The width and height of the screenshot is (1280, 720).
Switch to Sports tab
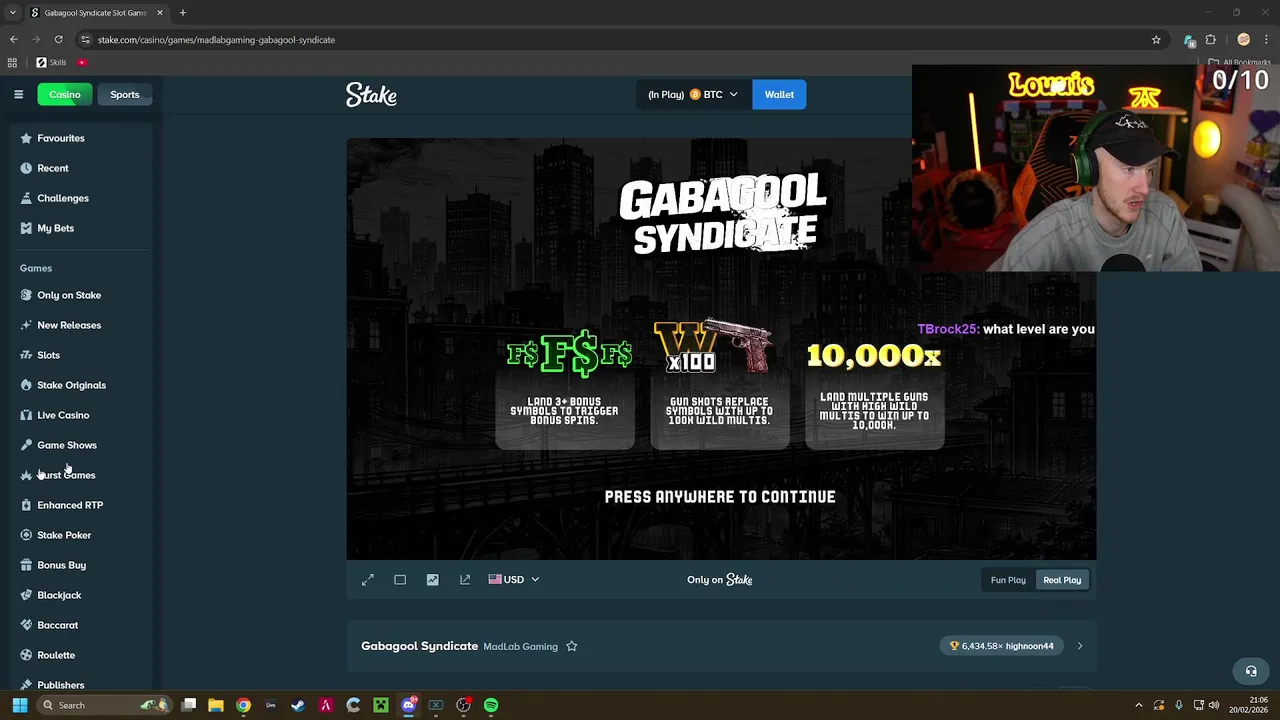point(125,95)
